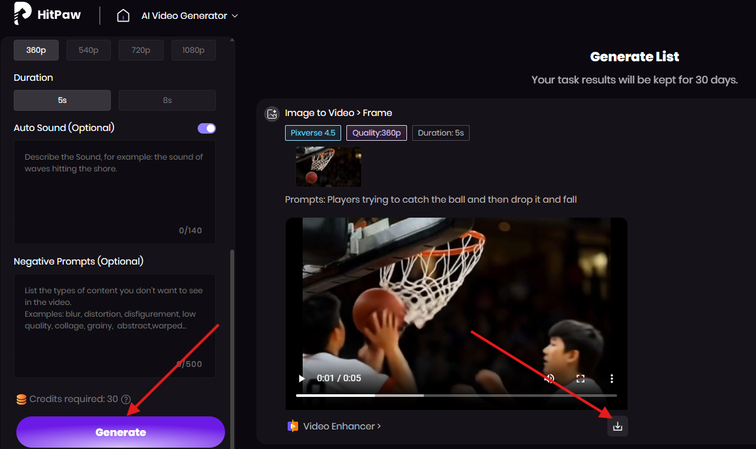Toggle the Auto Sound switch
The image size is (756, 449).
207,128
